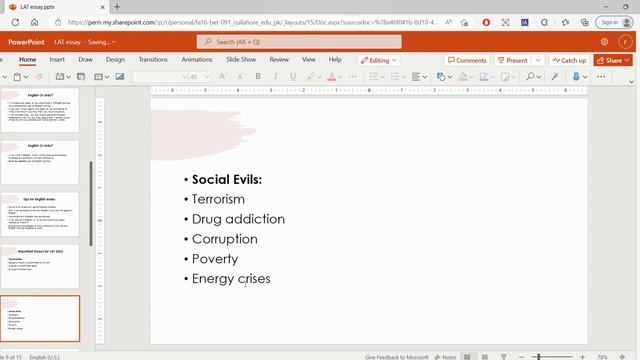Image resolution: width=640 pixels, height=360 pixels.
Task: Open the Help tab
Action: [335, 60]
